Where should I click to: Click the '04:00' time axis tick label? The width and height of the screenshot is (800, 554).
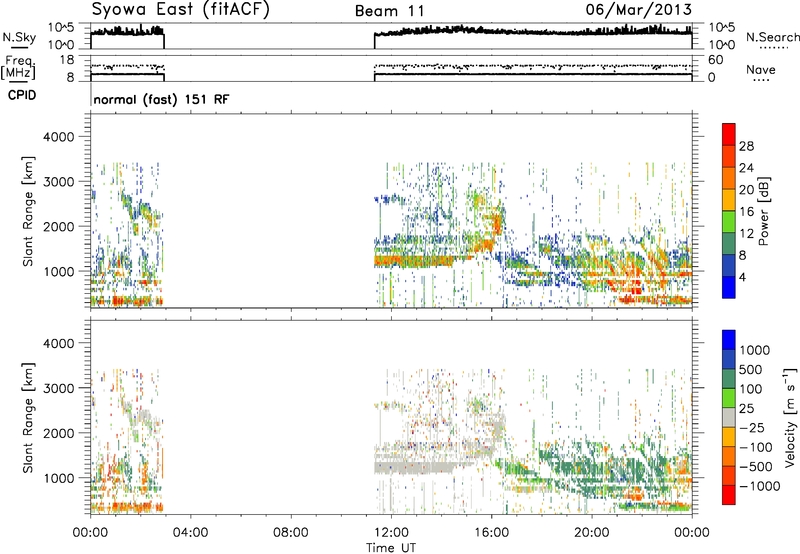click(x=190, y=533)
